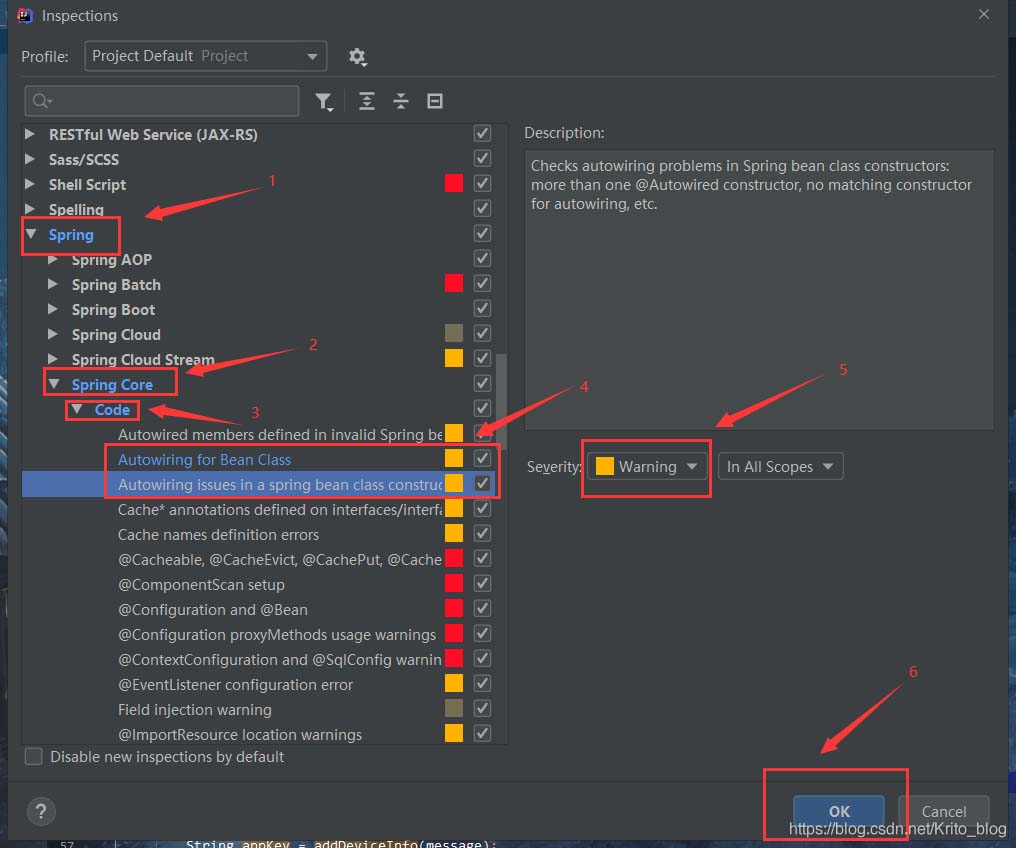Select the @ComponentScan setup inspection
1016x848 pixels.
point(201,585)
